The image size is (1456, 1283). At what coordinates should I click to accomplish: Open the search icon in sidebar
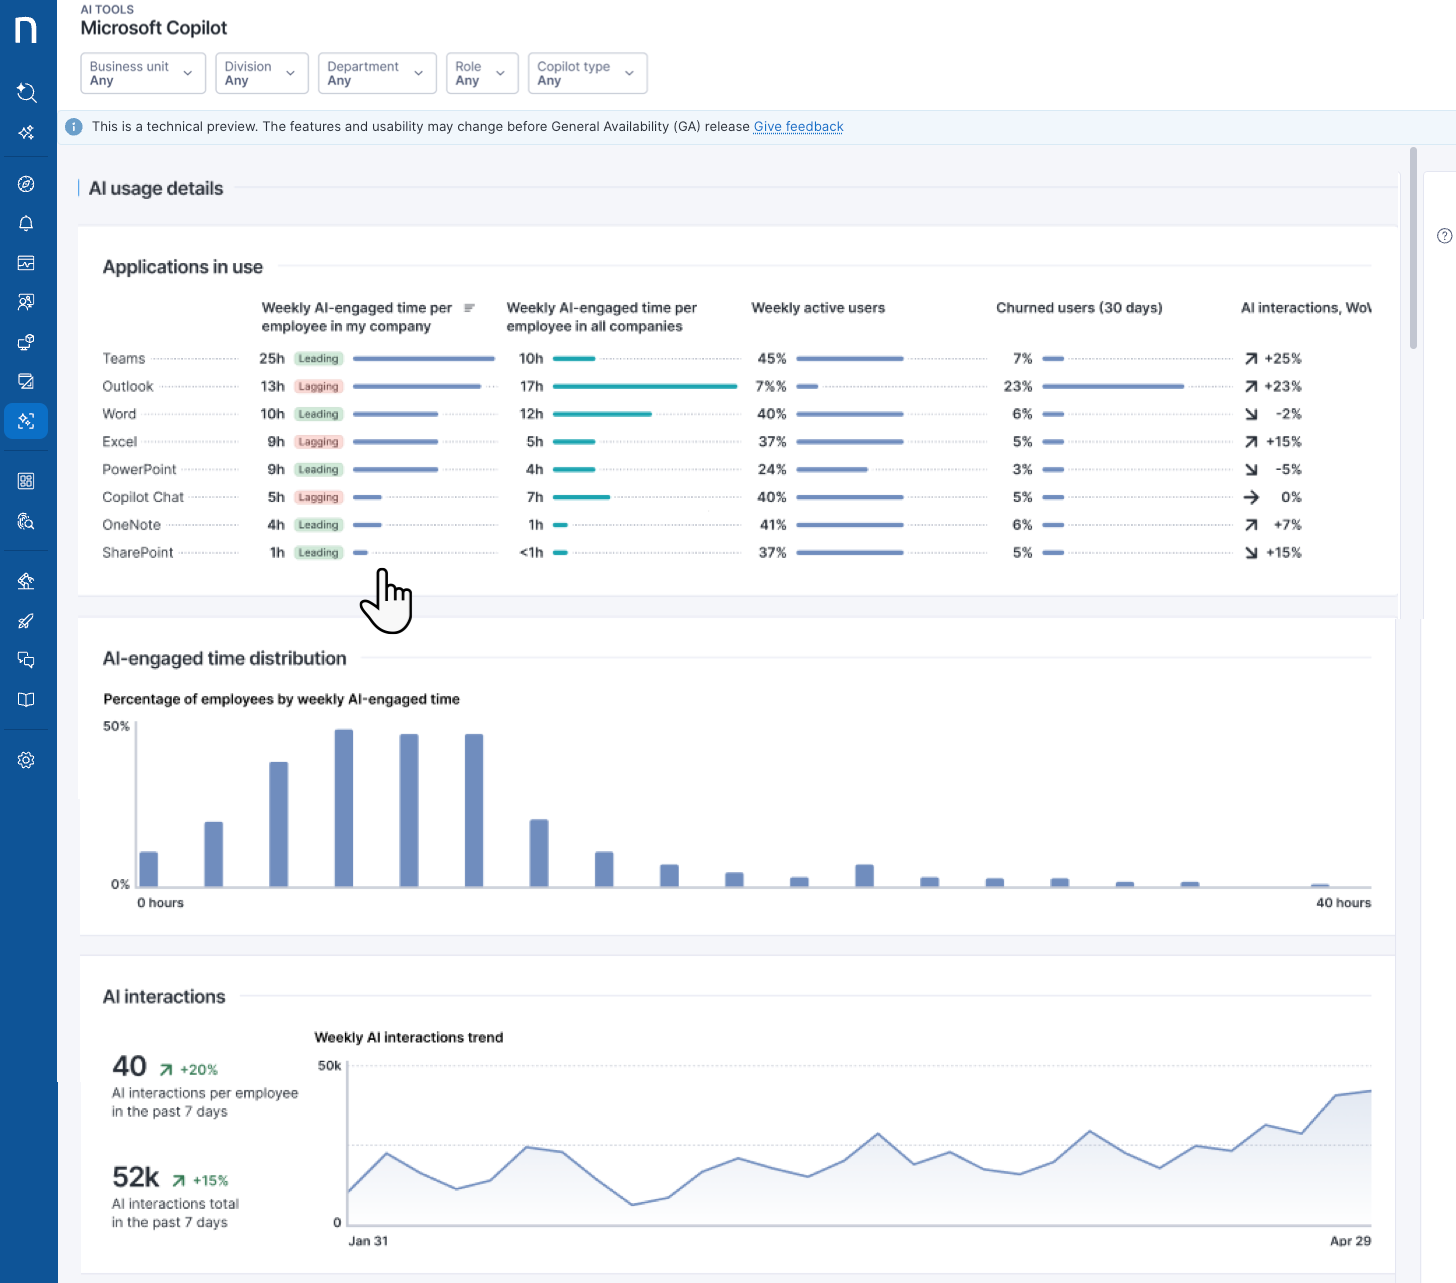27,93
